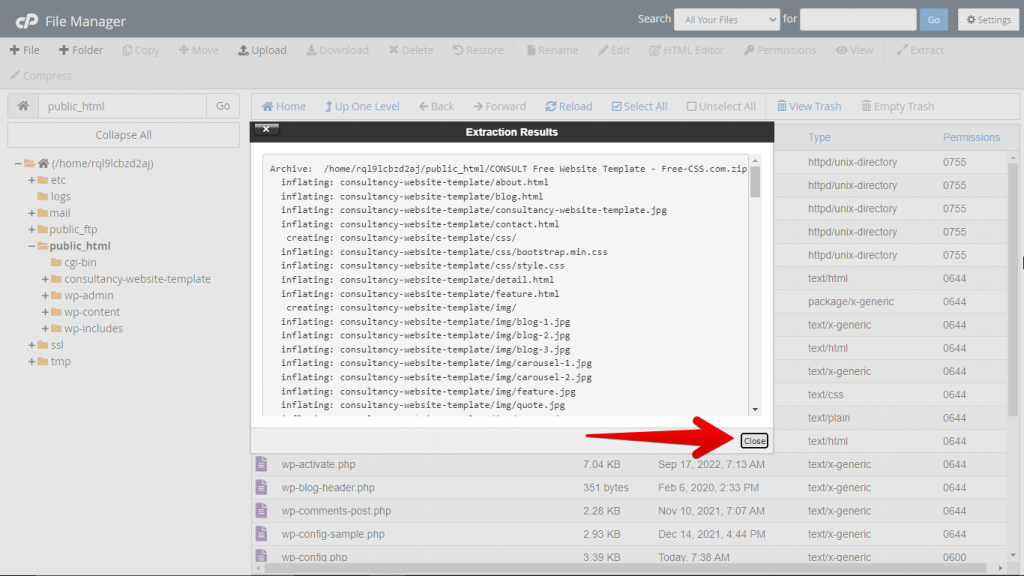This screenshot has width=1024, height=576.
Task: Expand the etc folder in tree
Action: click(31, 180)
